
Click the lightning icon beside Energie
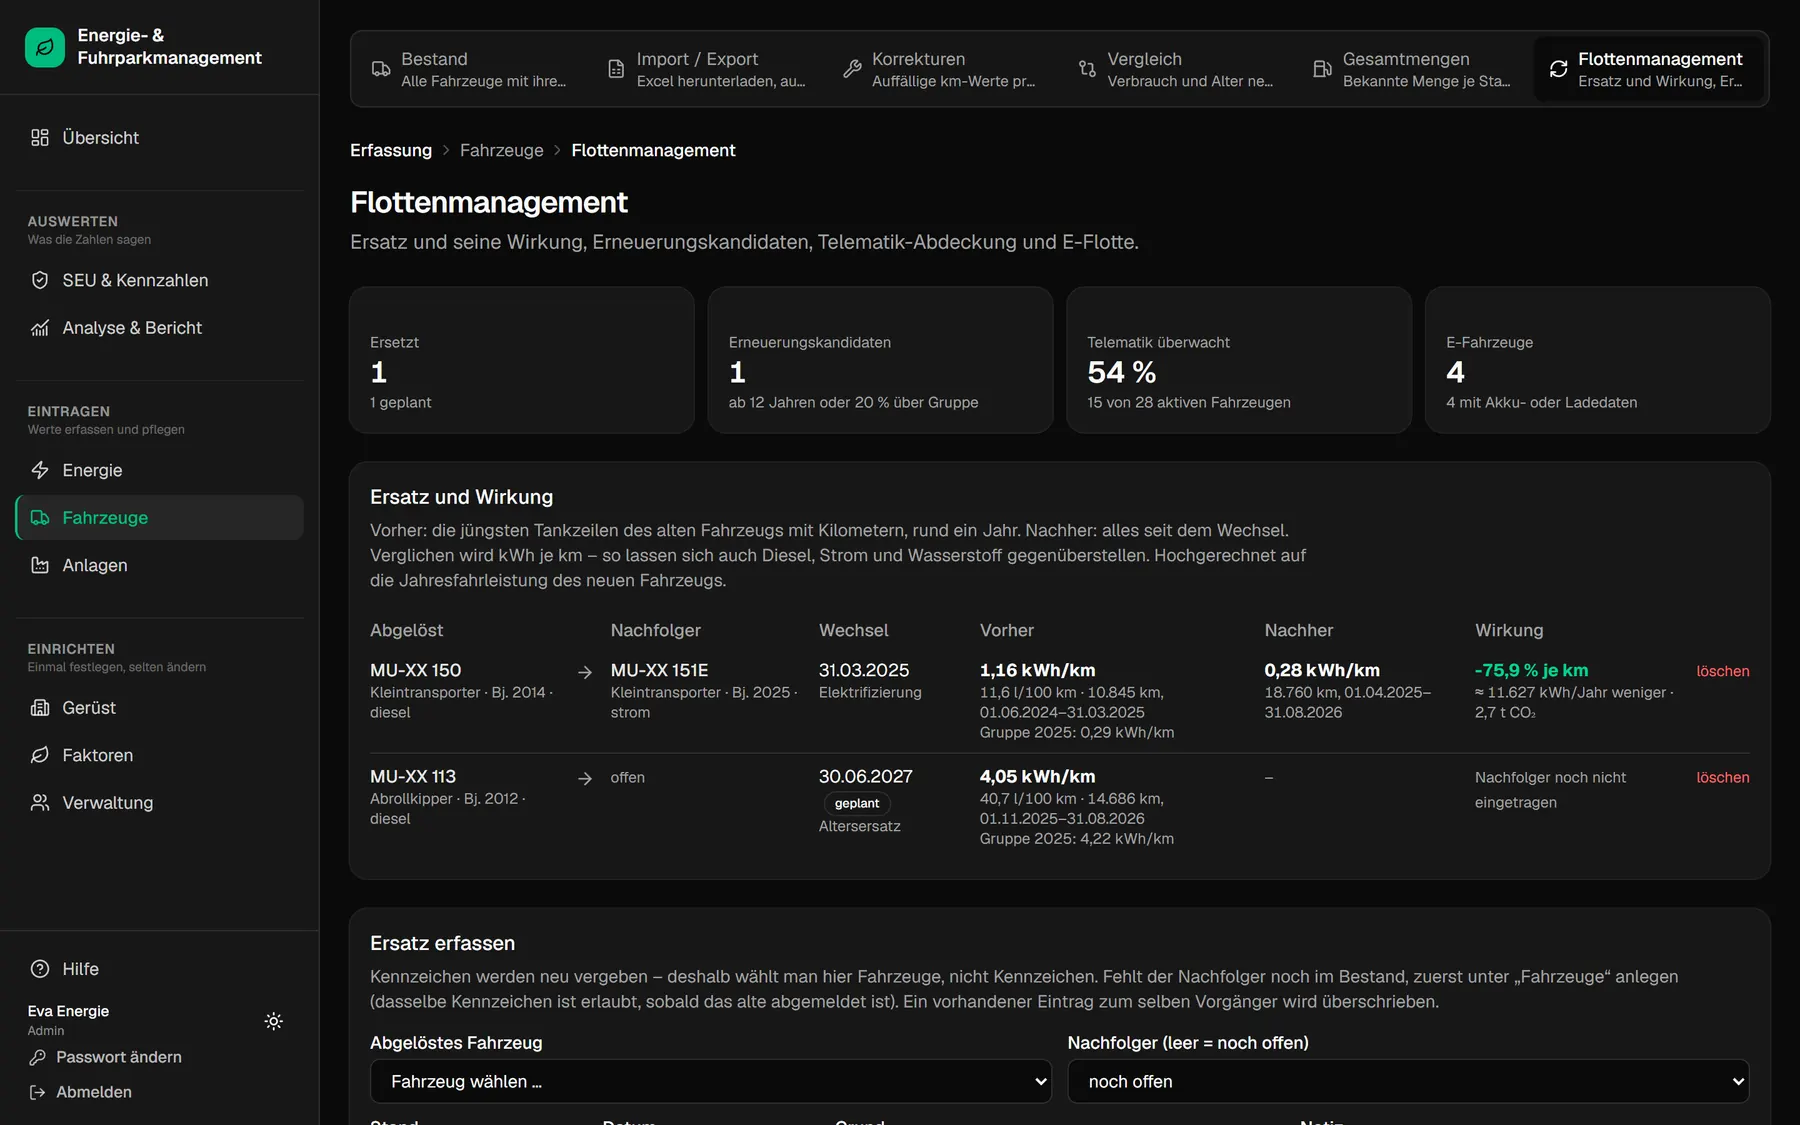click(x=40, y=470)
